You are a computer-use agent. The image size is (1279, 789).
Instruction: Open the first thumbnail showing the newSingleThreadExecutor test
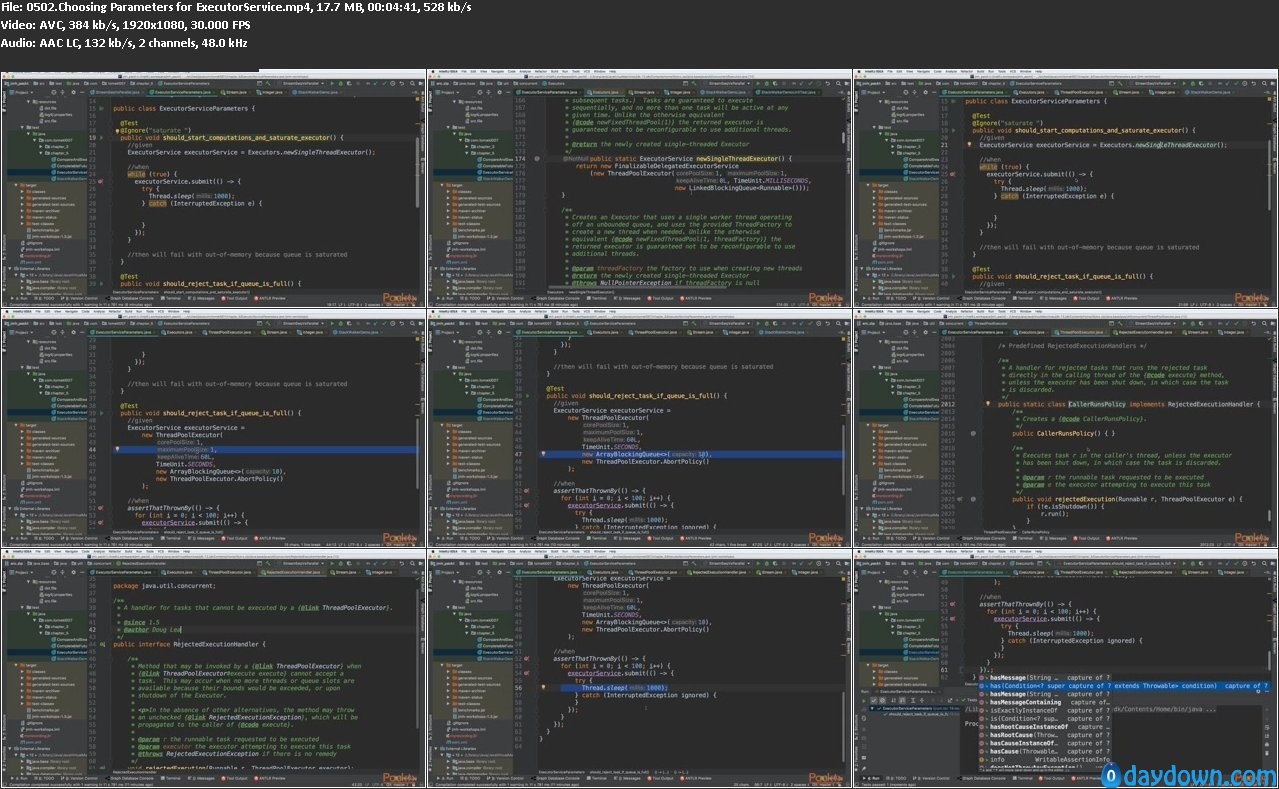click(x=214, y=187)
